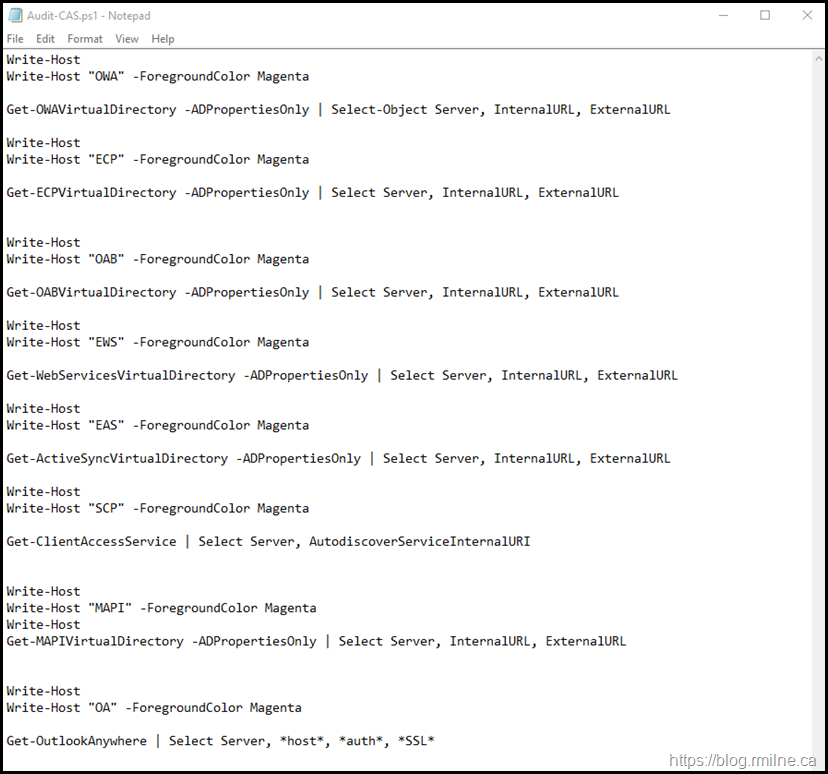Viewport: 828px width, 774px height.
Task: Click the Notepad icon in title bar
Action: coord(14,16)
